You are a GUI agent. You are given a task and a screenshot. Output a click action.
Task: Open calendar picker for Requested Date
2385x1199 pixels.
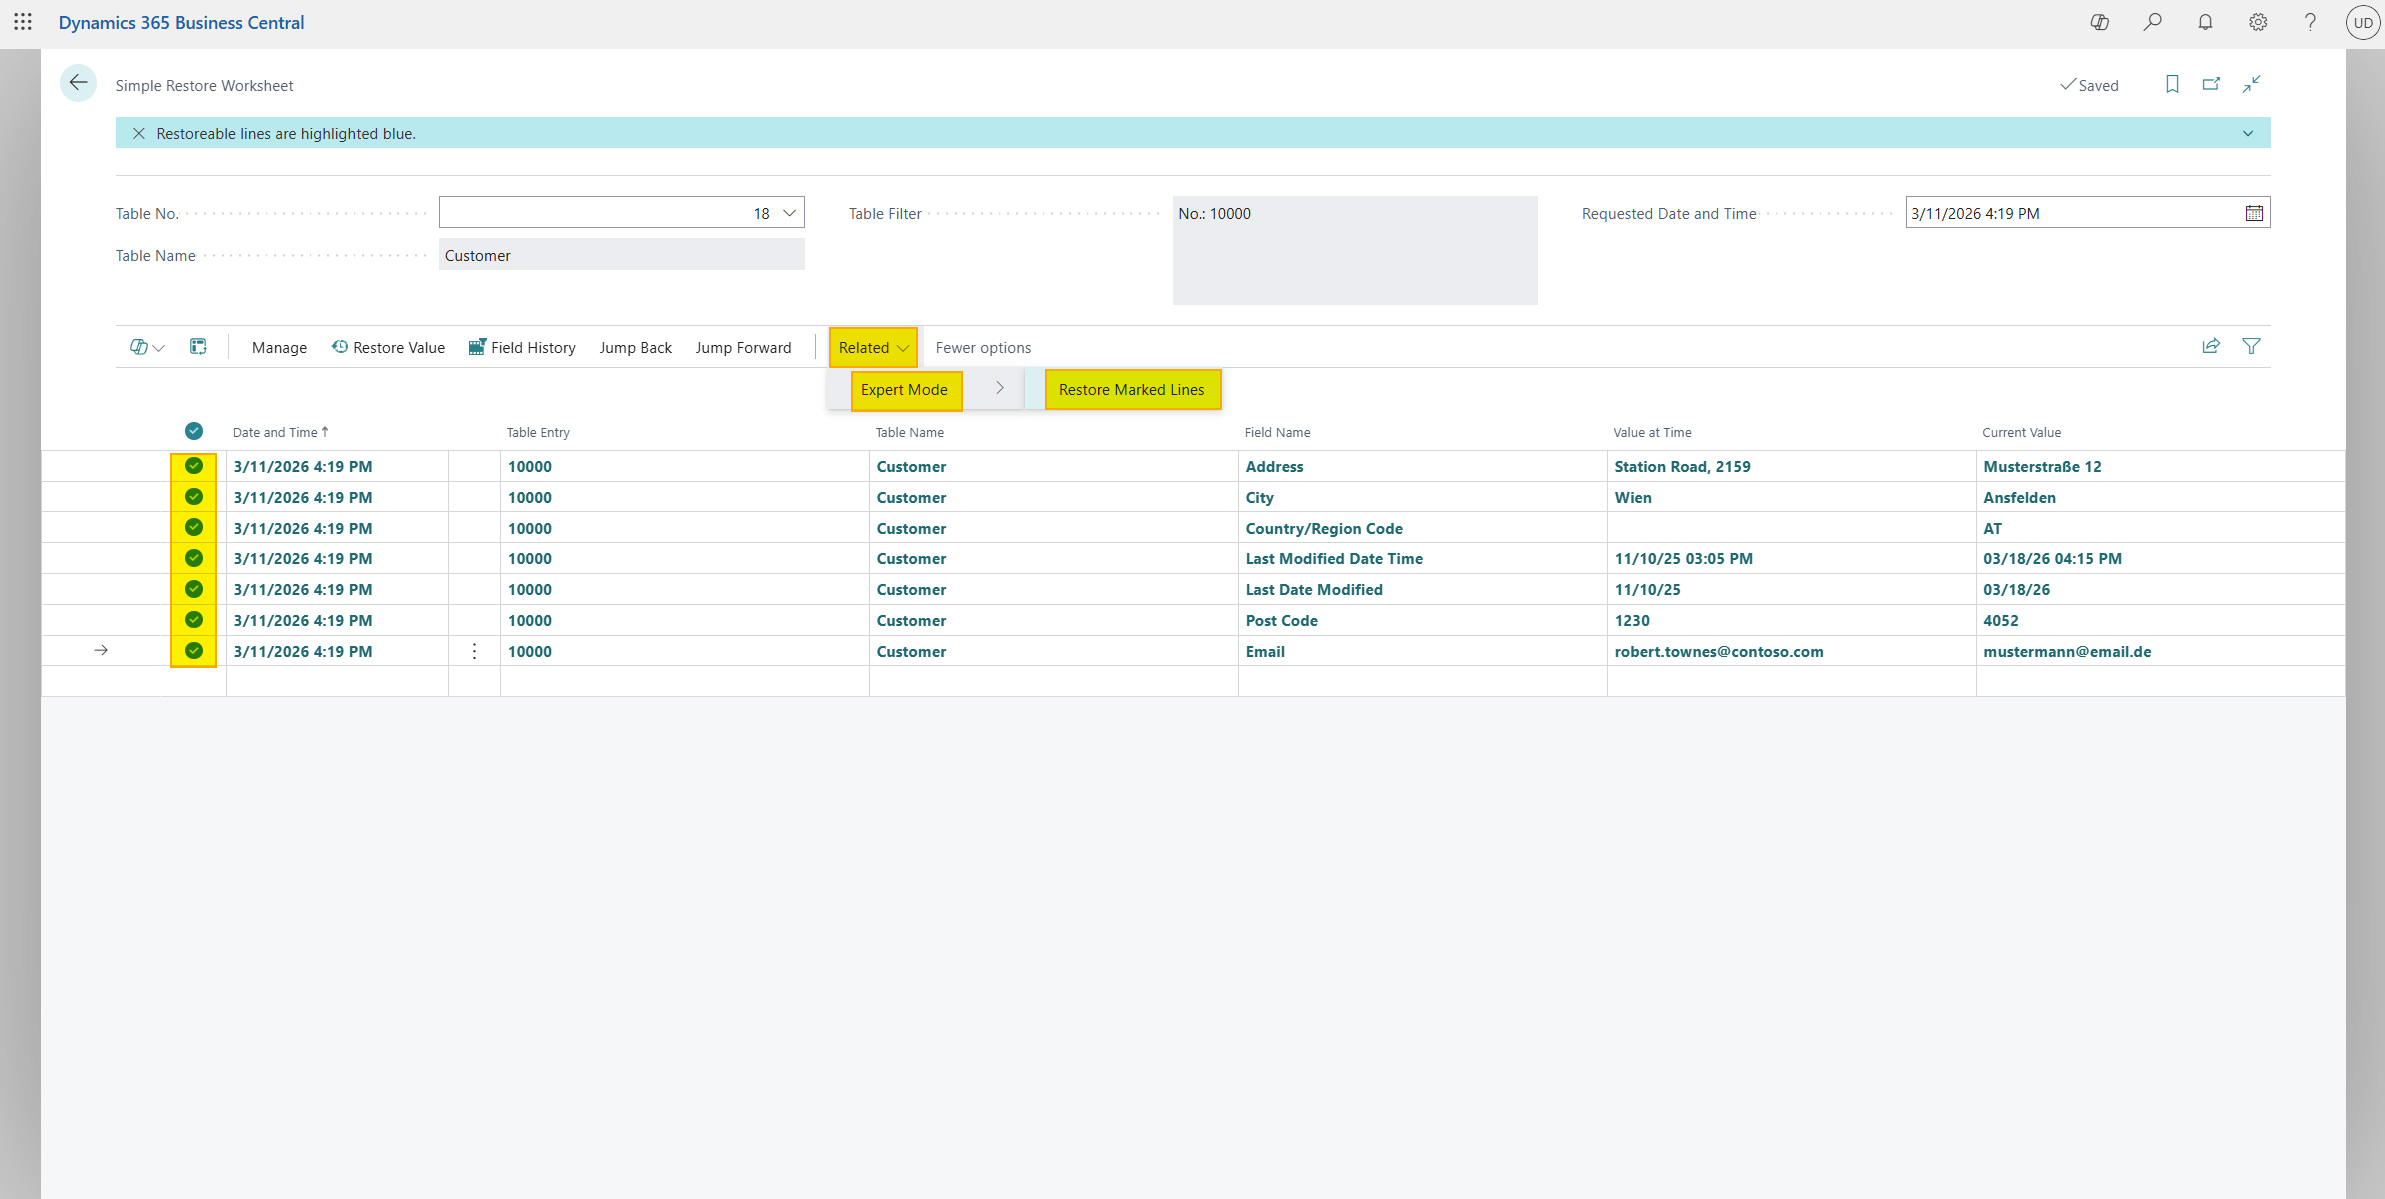(2254, 213)
